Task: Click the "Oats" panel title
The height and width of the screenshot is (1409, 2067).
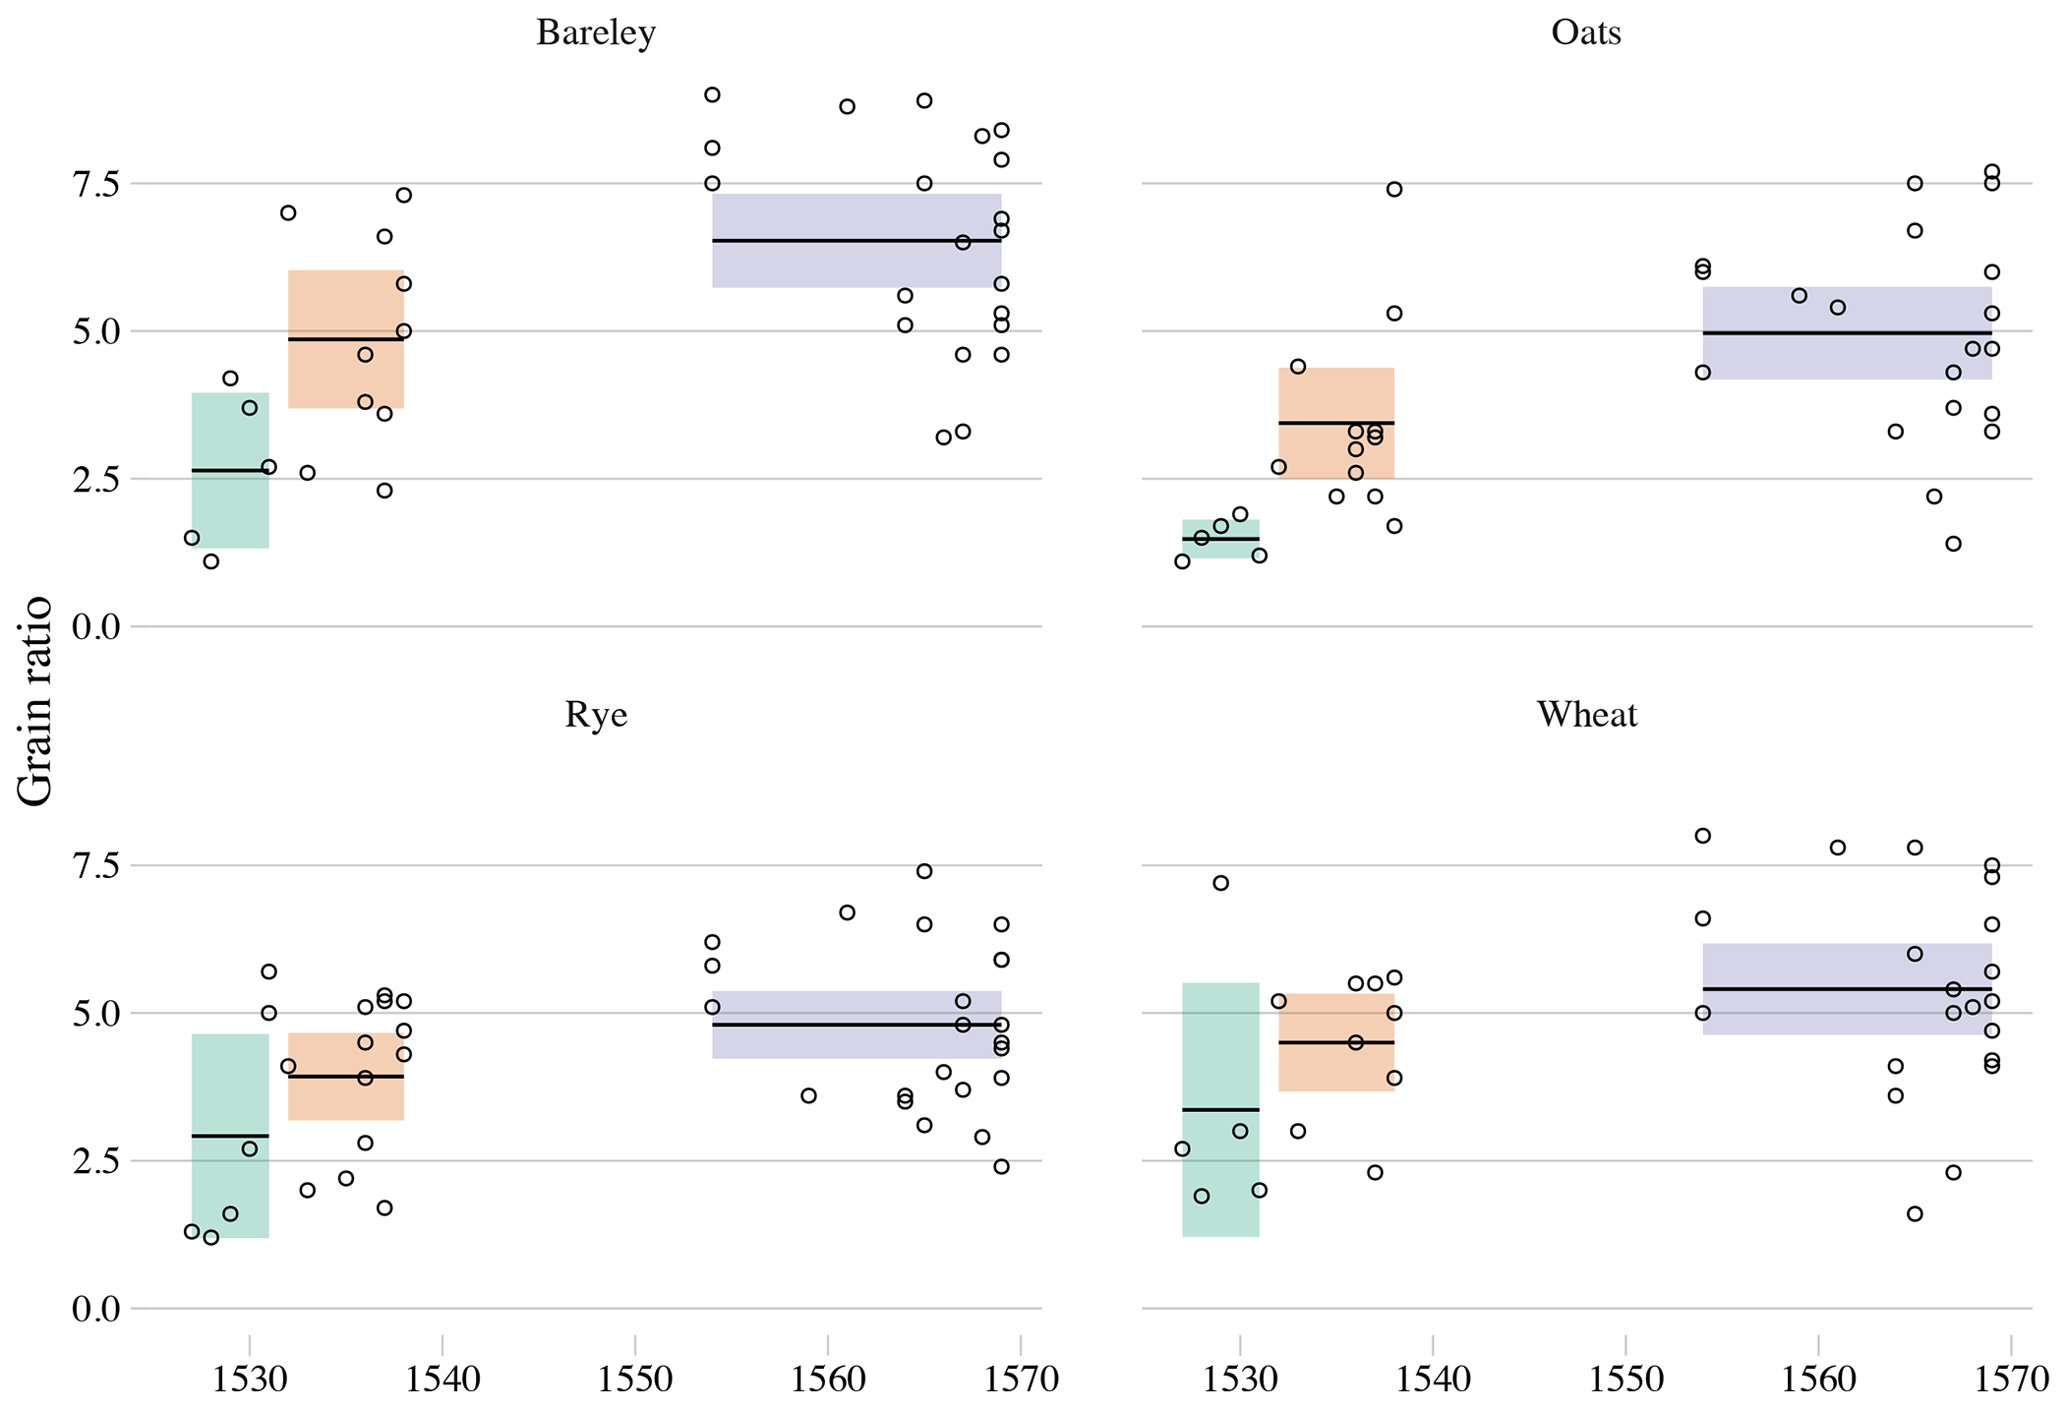Action: coord(1586,33)
